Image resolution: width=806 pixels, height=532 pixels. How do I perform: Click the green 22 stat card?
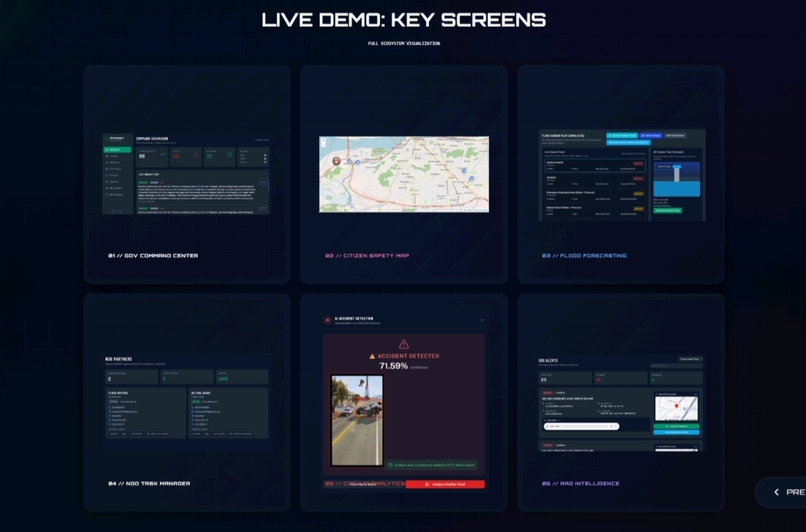click(x=219, y=157)
